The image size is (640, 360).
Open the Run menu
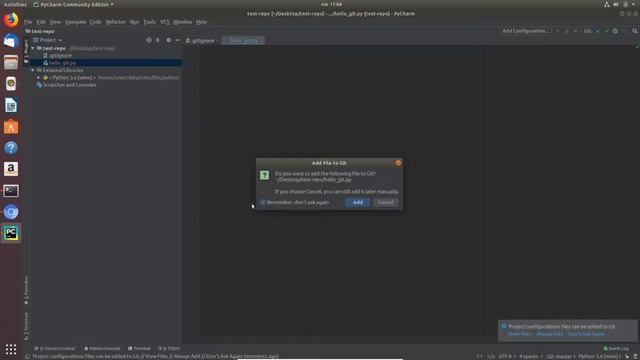(x=134, y=22)
